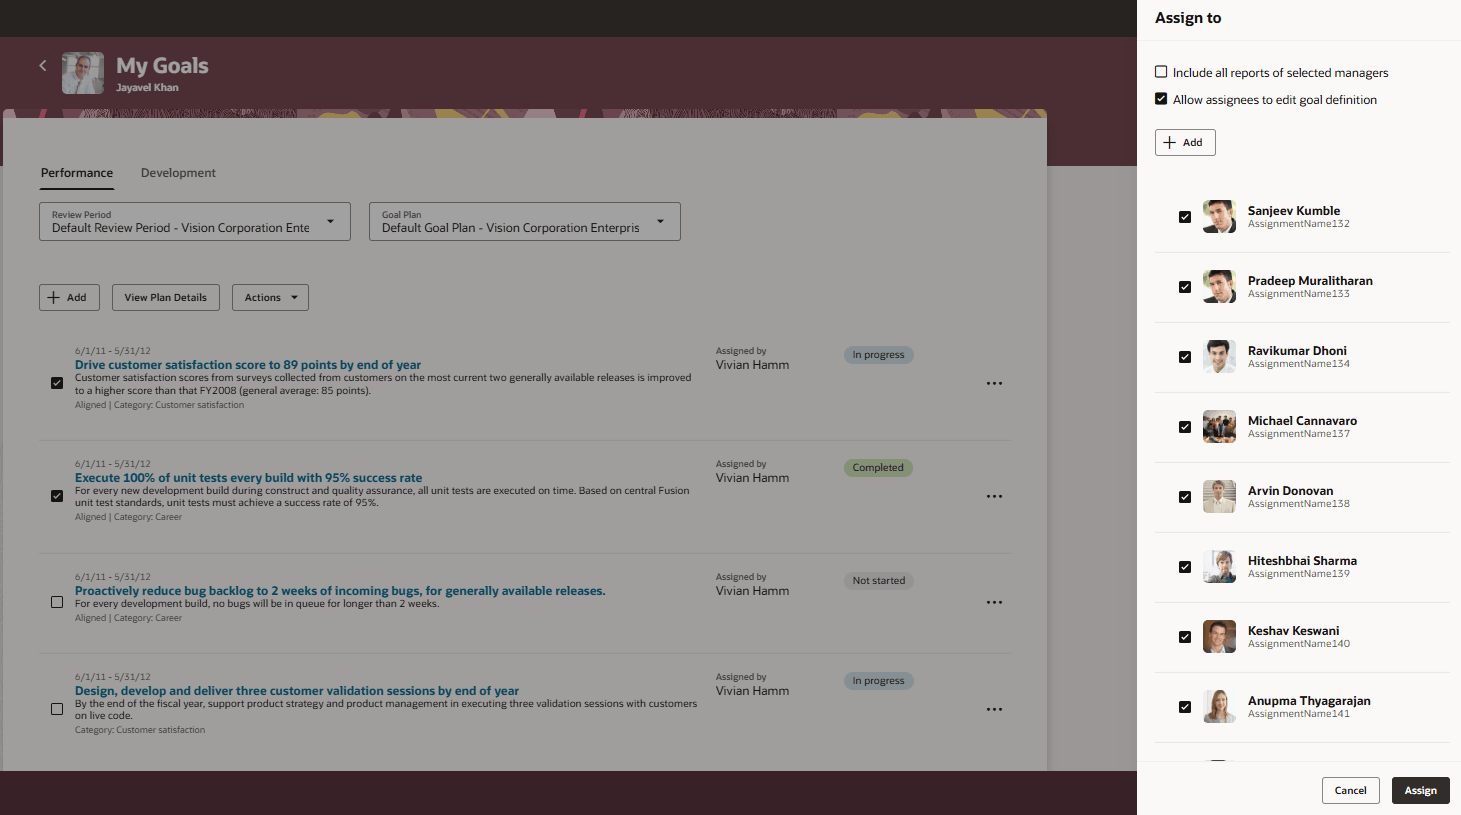
Task: Uncheck Allow assignees to edit goal definition
Action: [1161, 99]
